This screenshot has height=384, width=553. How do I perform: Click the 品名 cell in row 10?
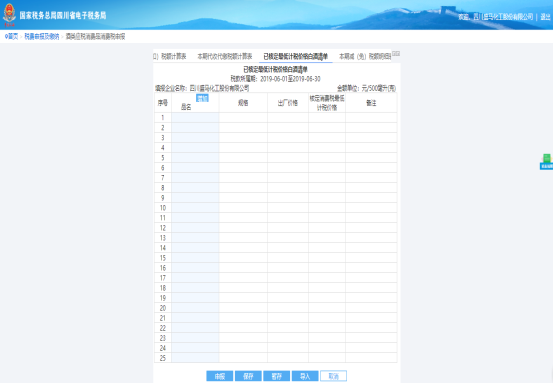(x=195, y=208)
